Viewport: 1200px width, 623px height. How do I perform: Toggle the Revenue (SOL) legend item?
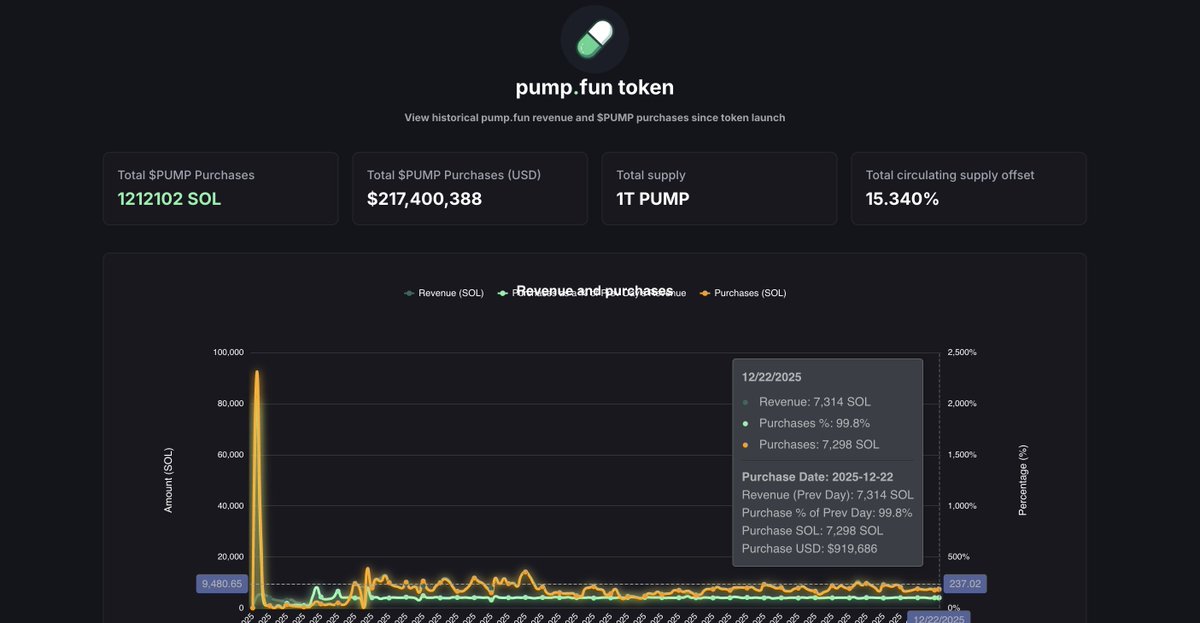click(443, 293)
